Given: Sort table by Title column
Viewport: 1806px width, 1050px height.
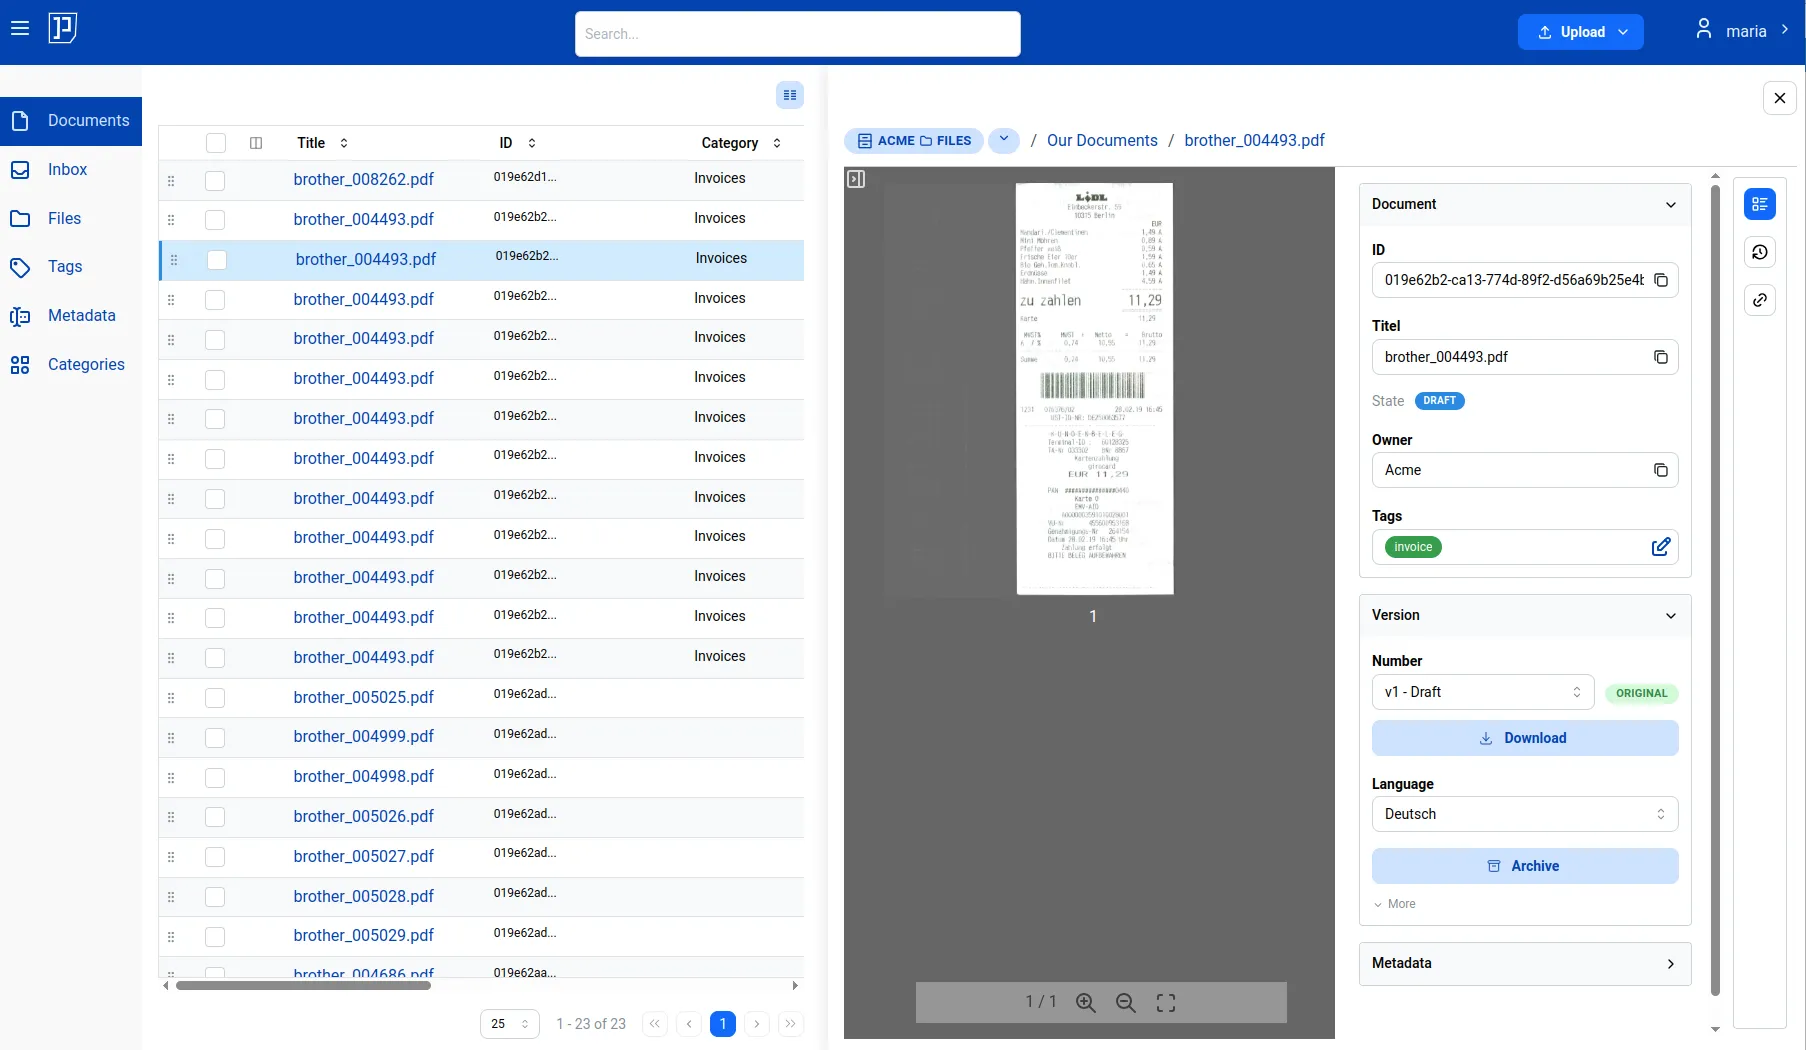Looking at the screenshot, I should pyautogui.click(x=344, y=143).
